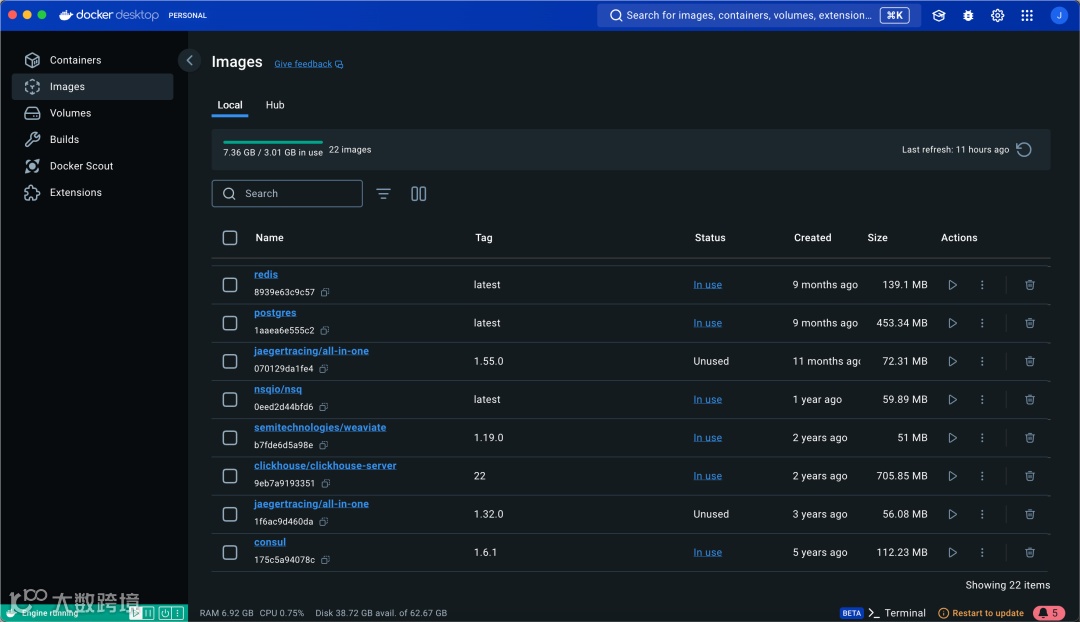
Task: Open the In use status link for postgres
Action: pos(707,323)
